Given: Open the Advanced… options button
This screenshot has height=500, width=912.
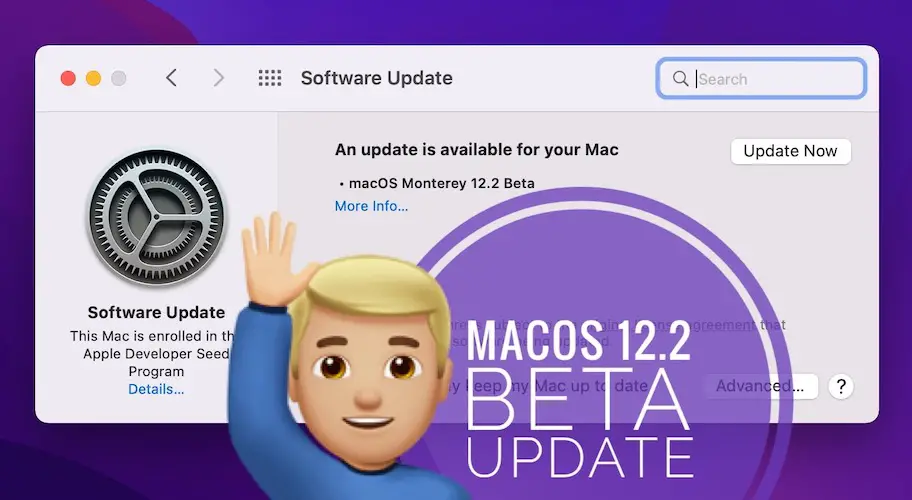Looking at the screenshot, I should [760, 386].
